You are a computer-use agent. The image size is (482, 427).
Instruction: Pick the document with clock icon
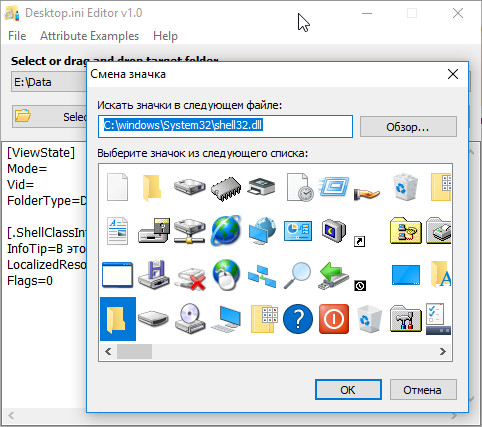click(x=300, y=187)
